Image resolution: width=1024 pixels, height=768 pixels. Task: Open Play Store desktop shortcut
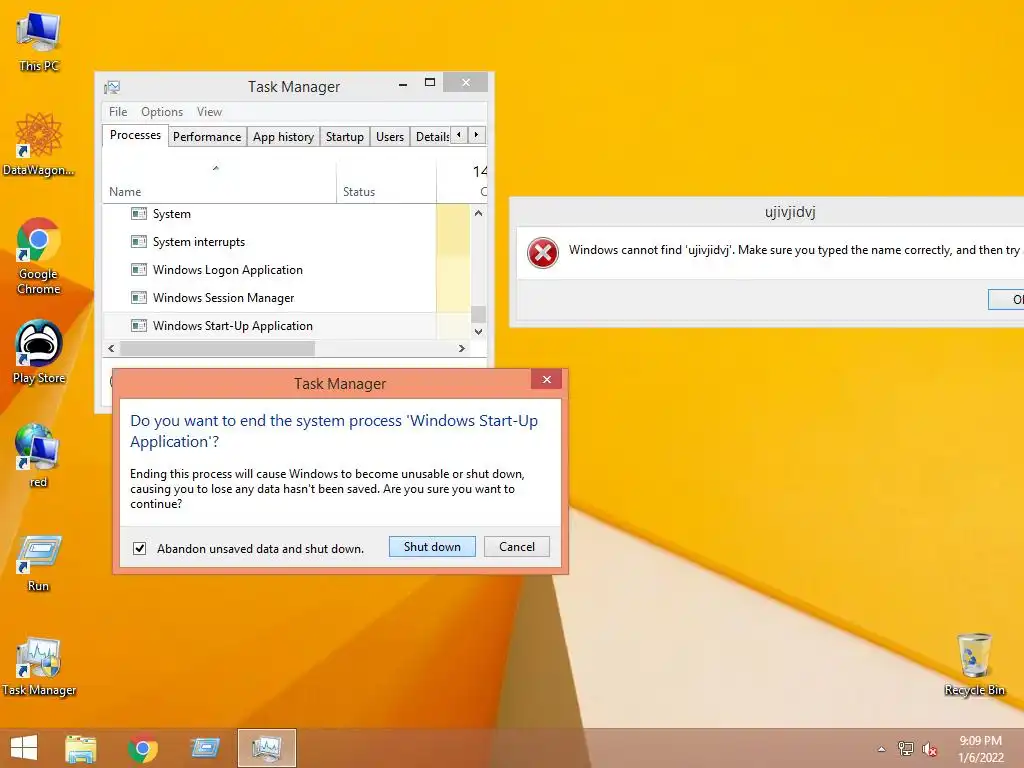tap(39, 351)
